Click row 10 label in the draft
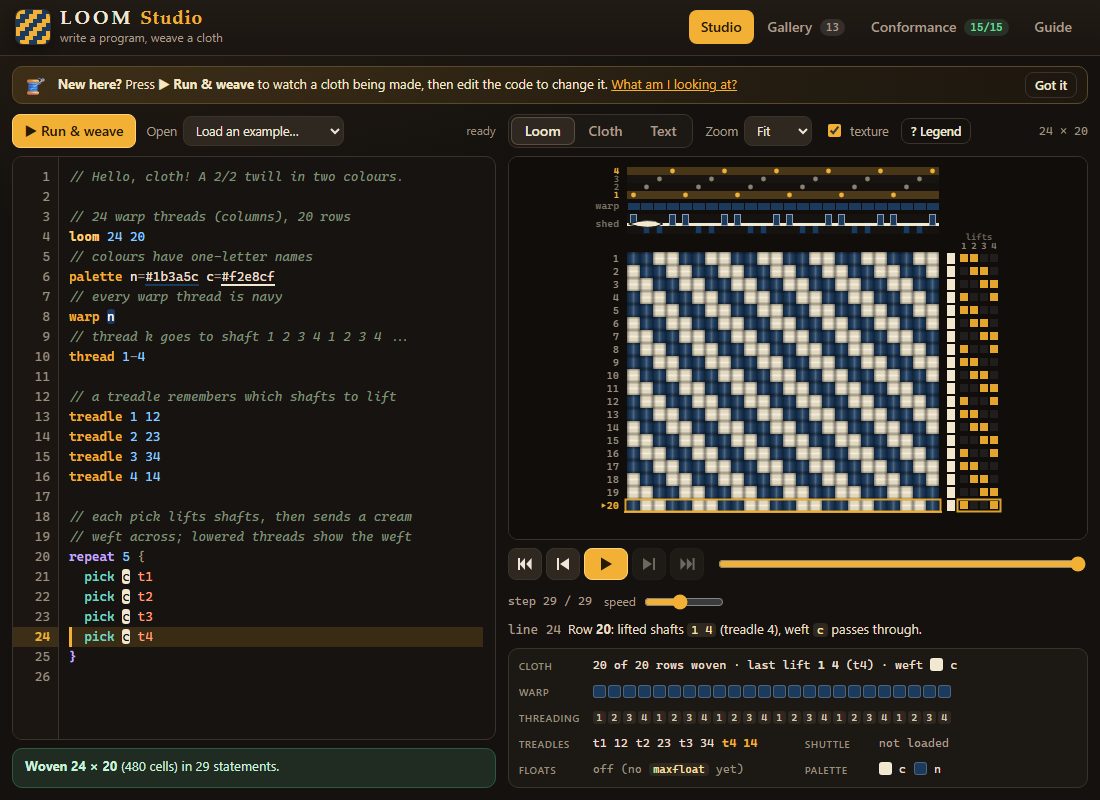1100x800 pixels. (612, 375)
